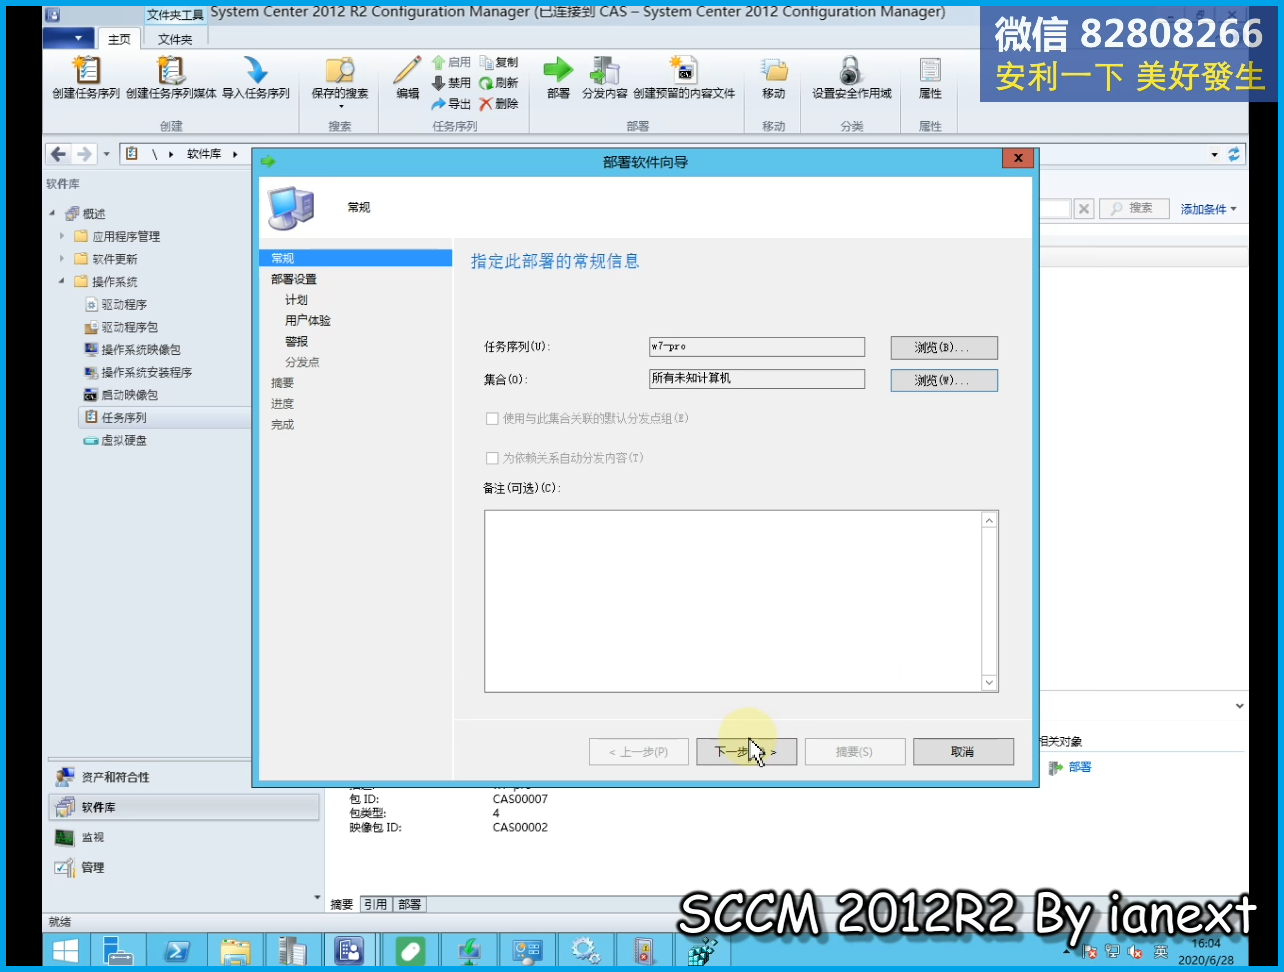Click the 分发内容 ribbon icon
The width and height of the screenshot is (1284, 972).
605,70
